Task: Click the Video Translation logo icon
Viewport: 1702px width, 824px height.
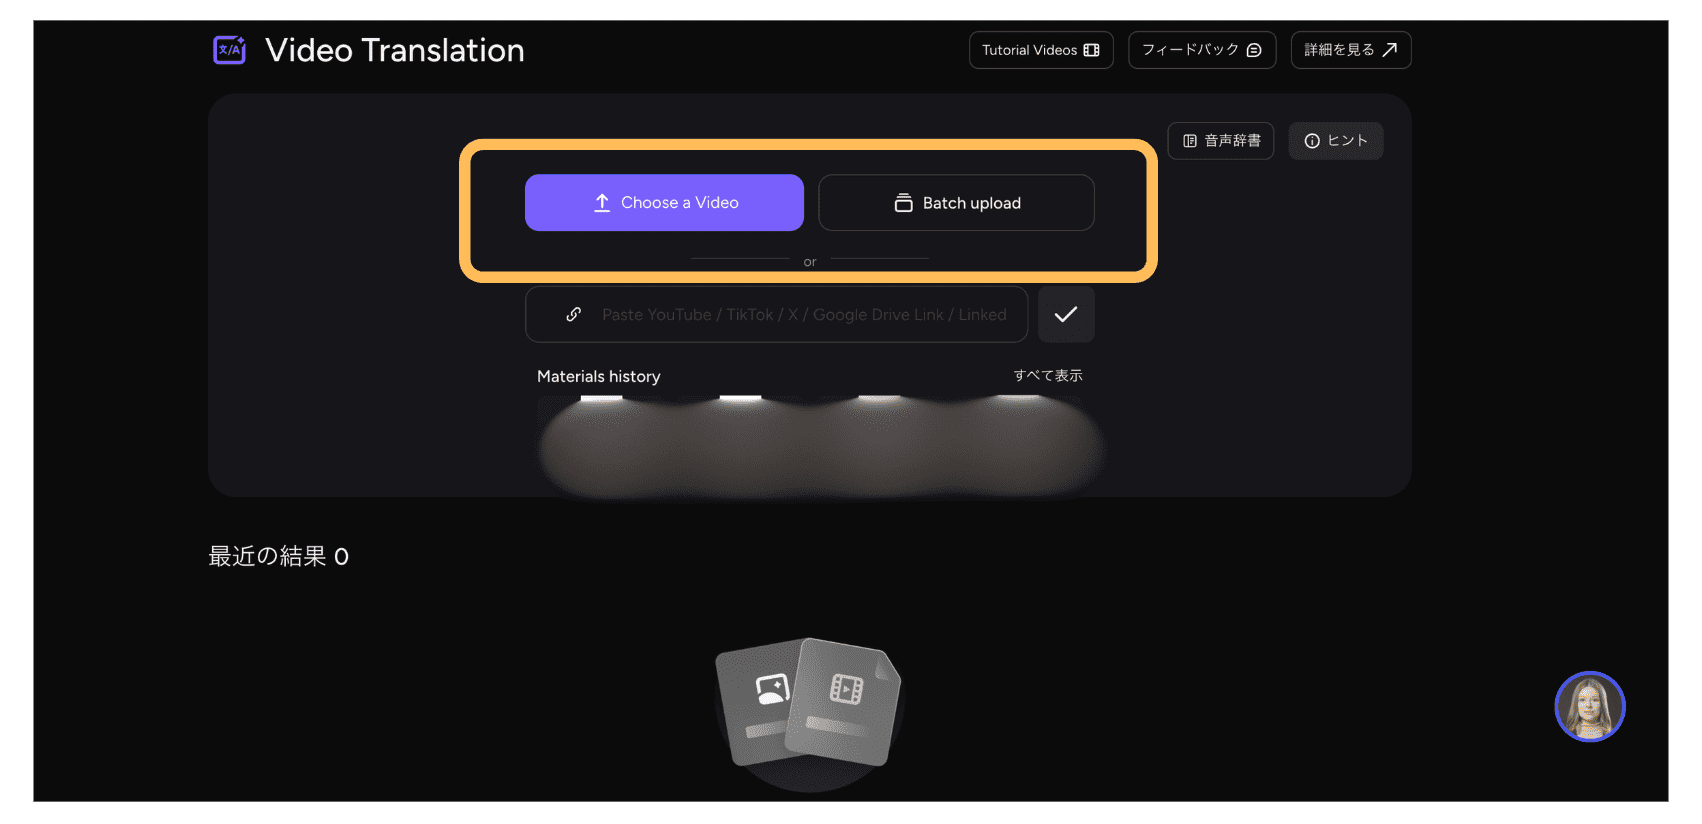Action: tap(229, 50)
